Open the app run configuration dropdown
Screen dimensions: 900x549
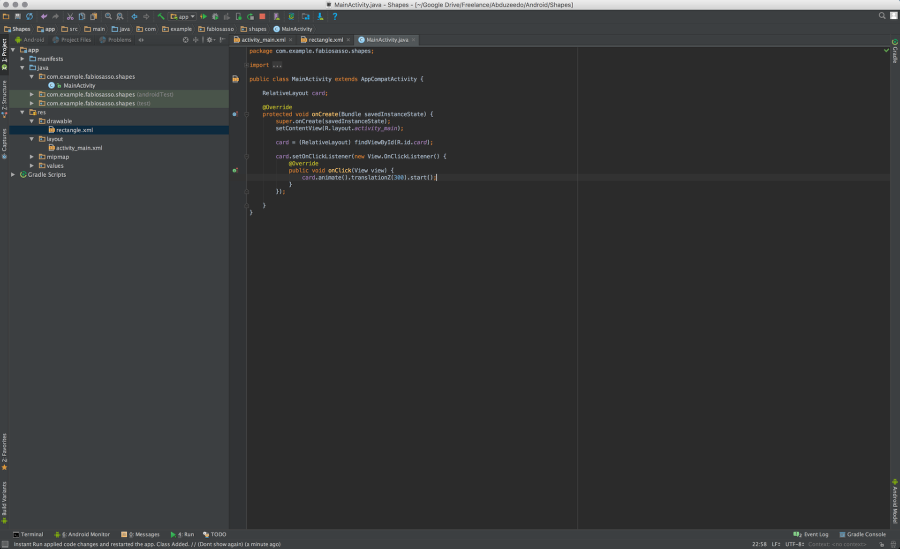(x=183, y=17)
